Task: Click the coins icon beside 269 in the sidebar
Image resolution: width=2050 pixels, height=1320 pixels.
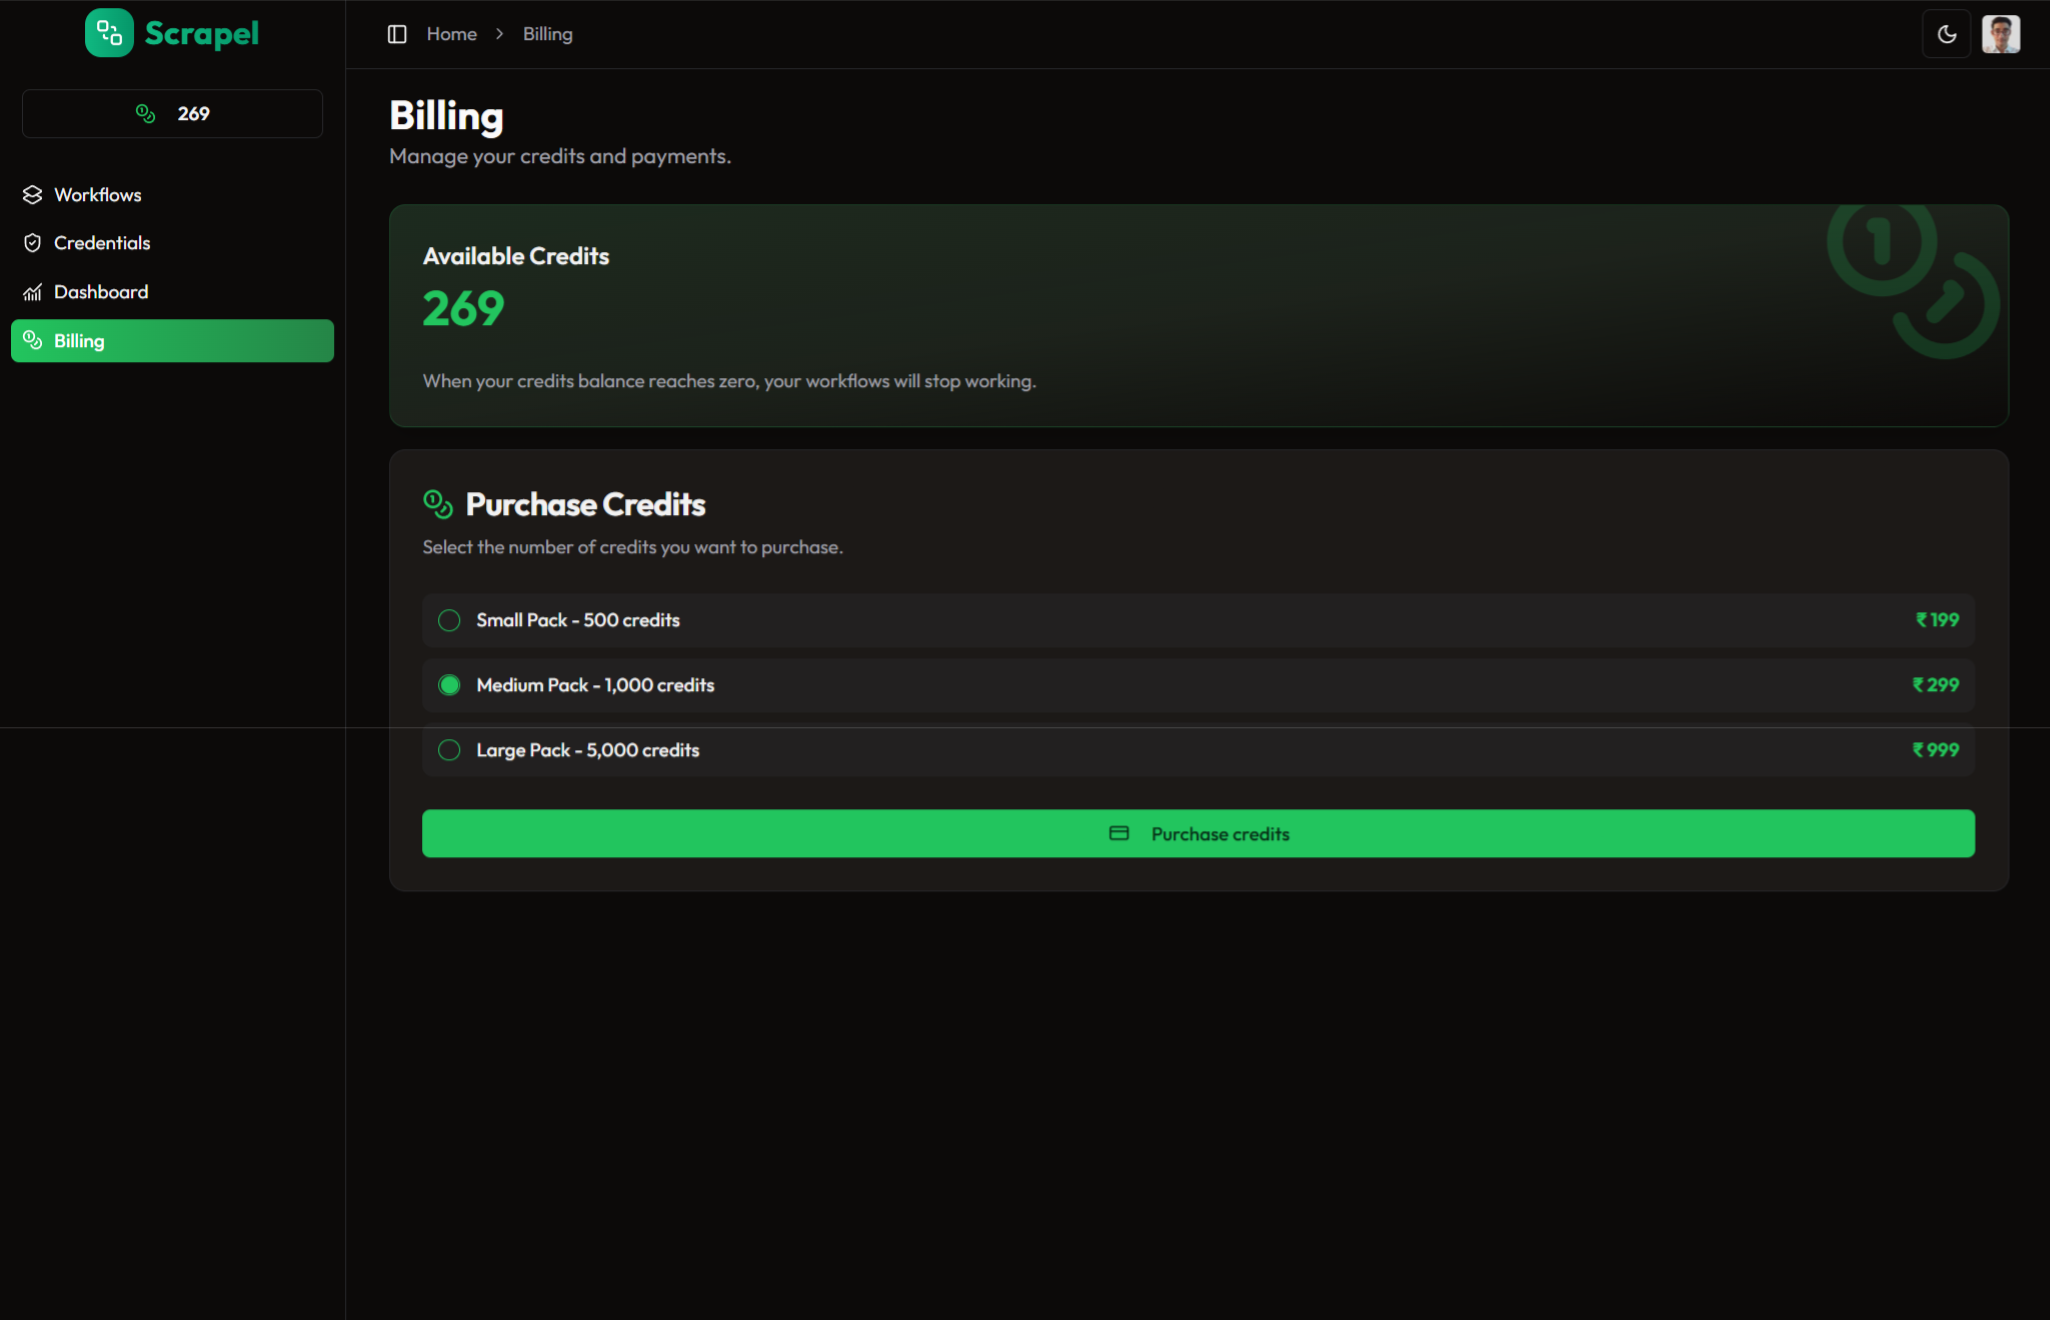Action: click(x=146, y=113)
